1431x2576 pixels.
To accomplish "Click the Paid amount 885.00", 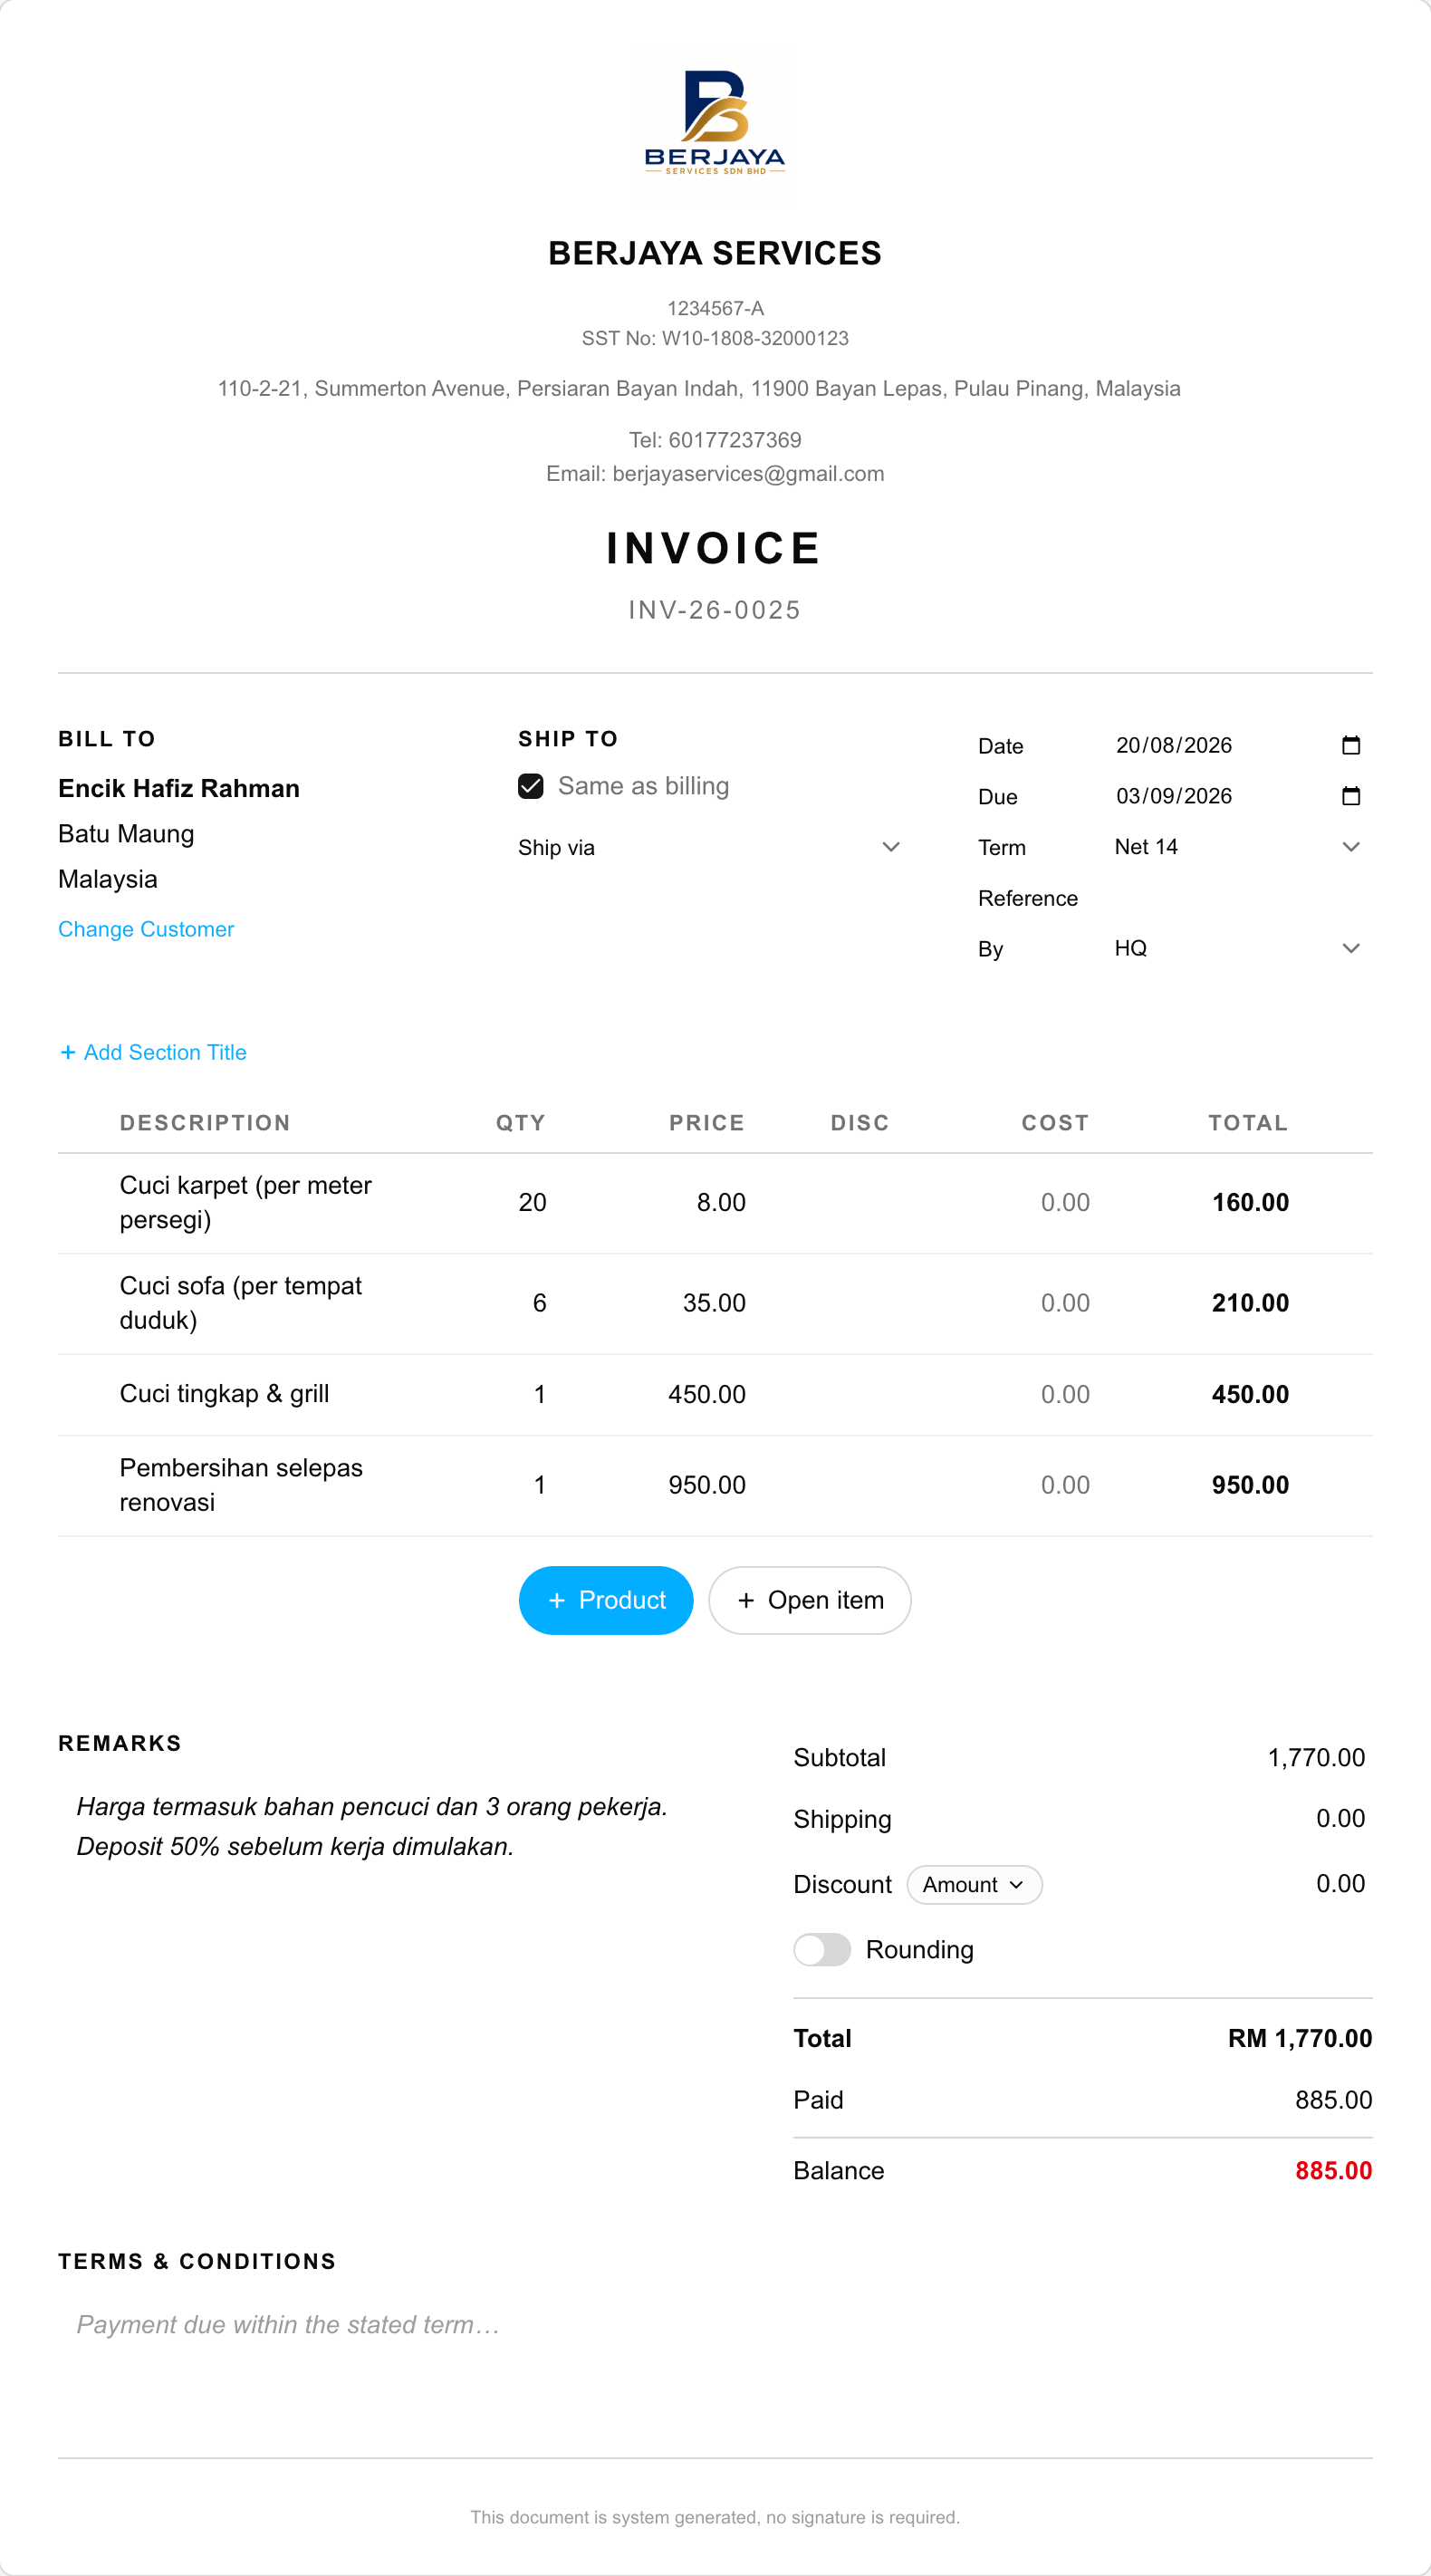I will coord(1333,2100).
